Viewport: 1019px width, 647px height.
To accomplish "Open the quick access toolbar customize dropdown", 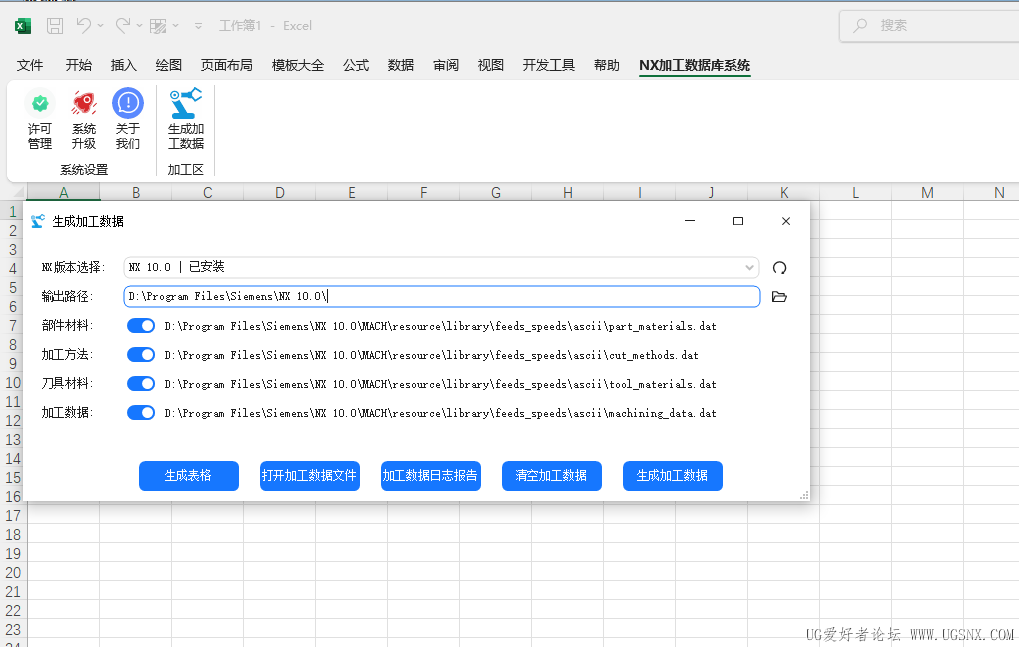I will (x=196, y=25).
